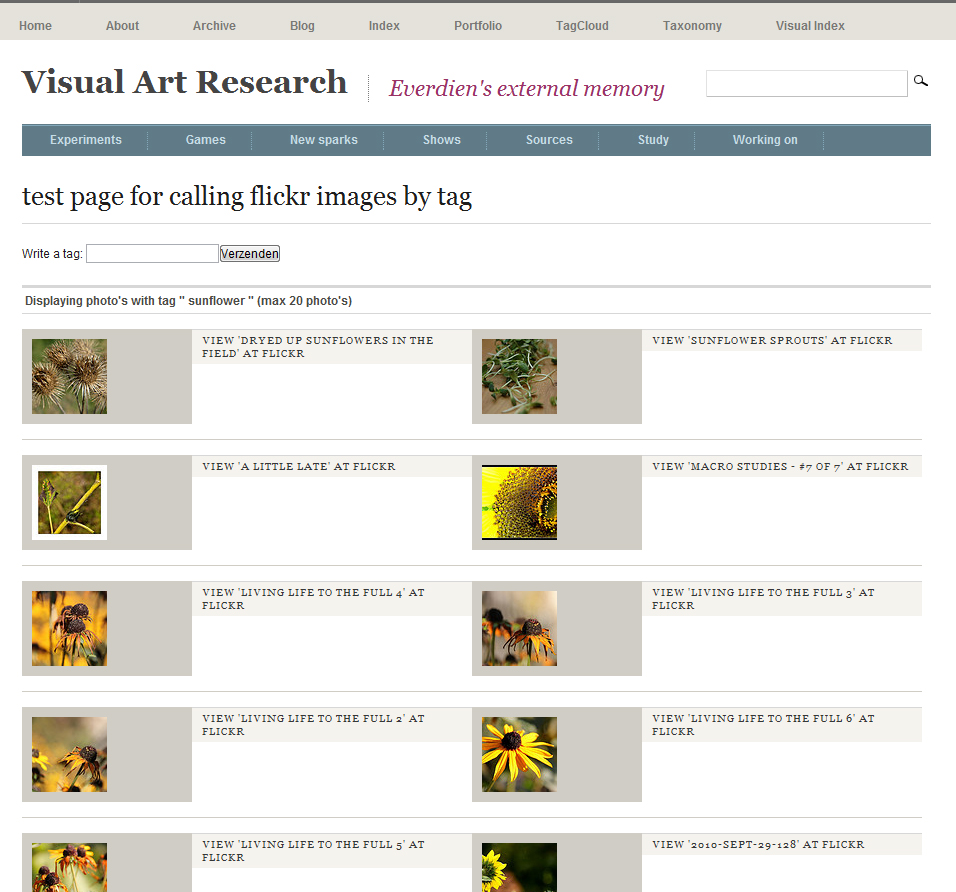Screen dimensions: 956x892
Task: Go to the About page
Action: [x=123, y=26]
